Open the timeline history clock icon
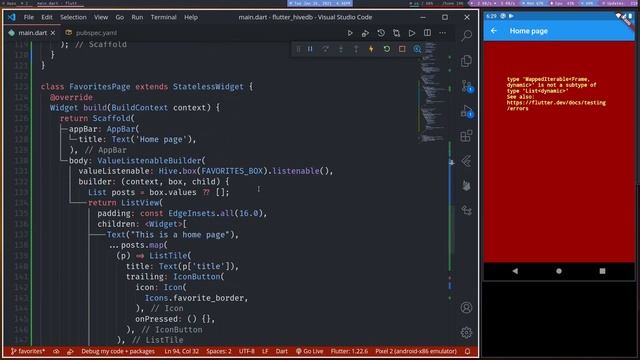Screen dimensions: 640x360 [381, 33]
